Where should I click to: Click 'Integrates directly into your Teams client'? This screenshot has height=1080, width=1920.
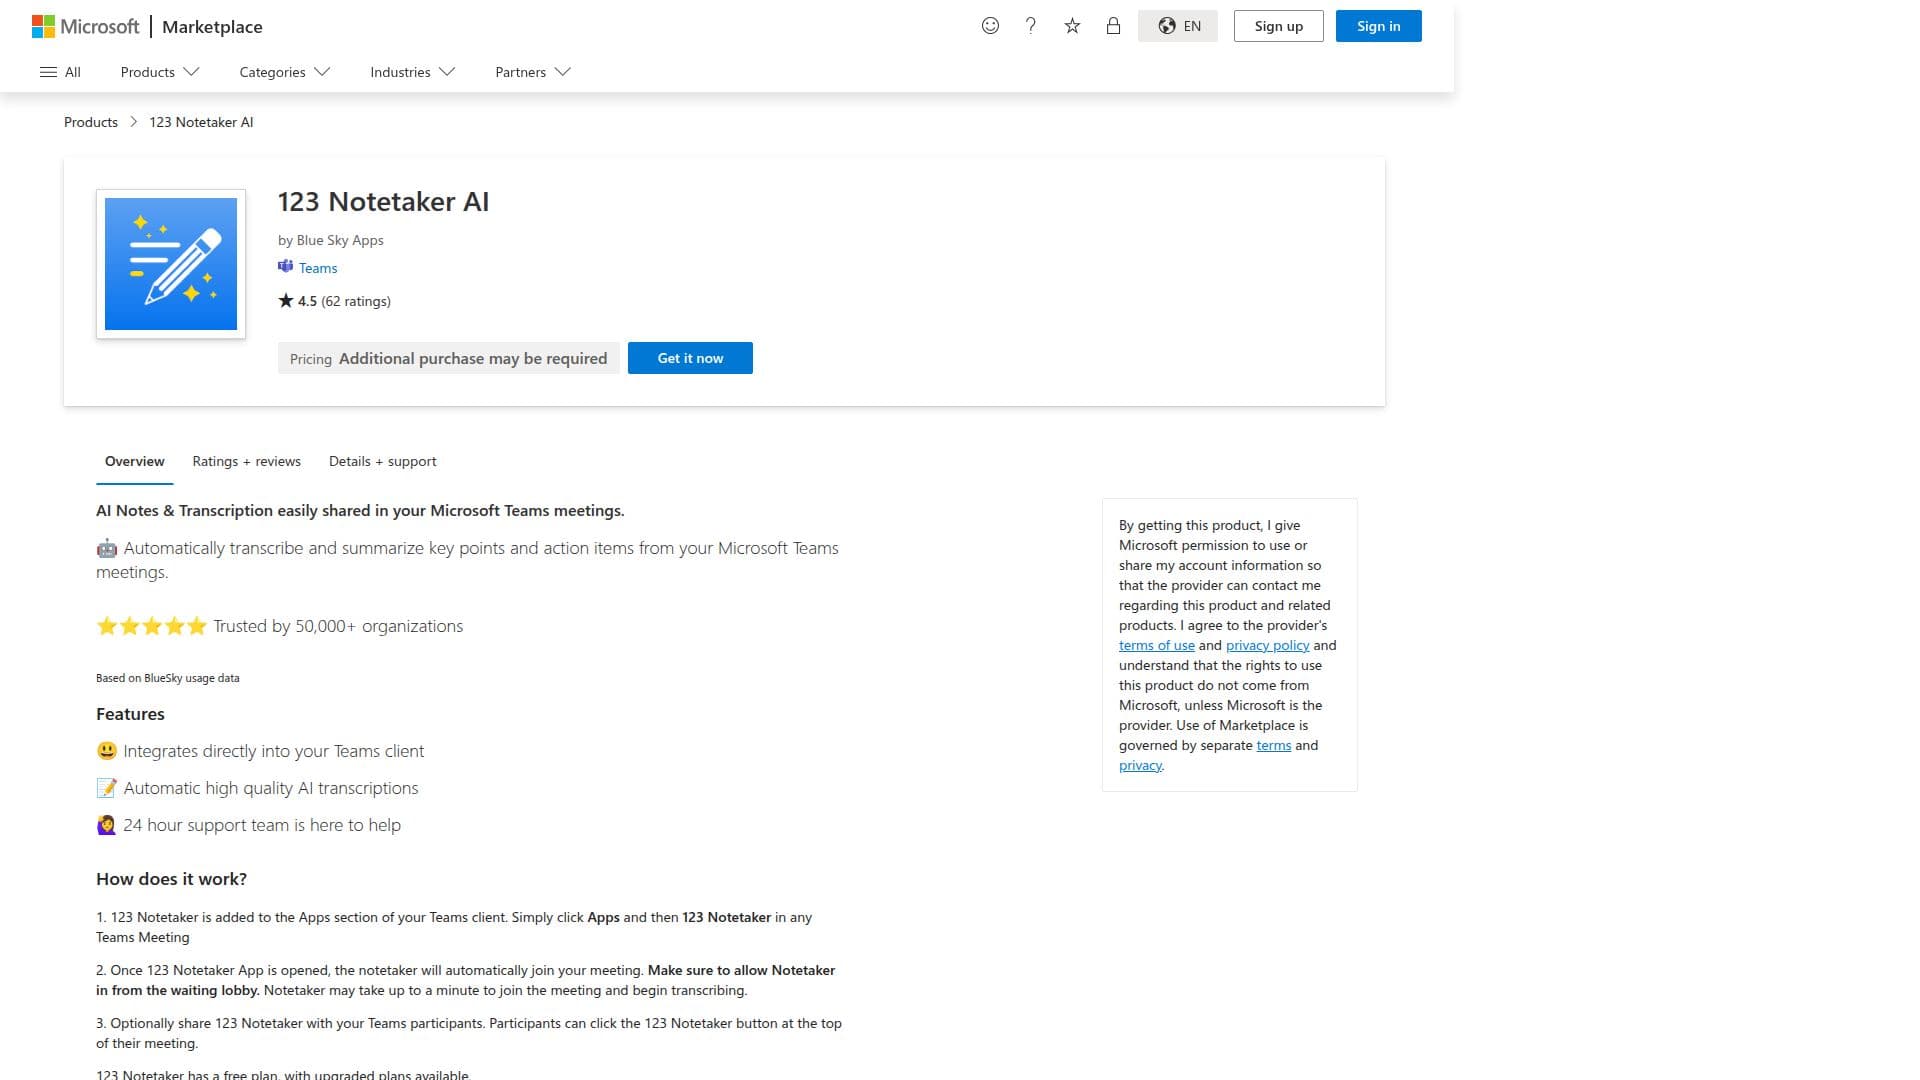point(273,751)
